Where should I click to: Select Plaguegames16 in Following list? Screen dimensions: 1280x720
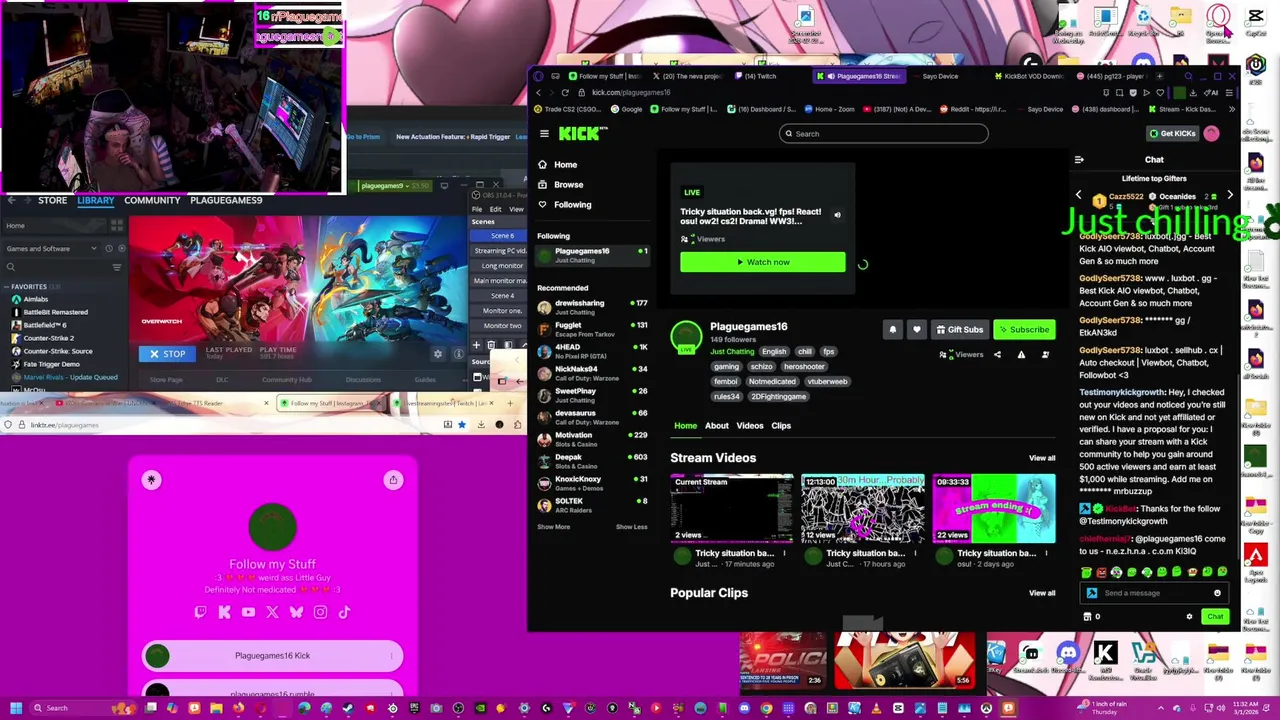pyautogui.click(x=590, y=255)
